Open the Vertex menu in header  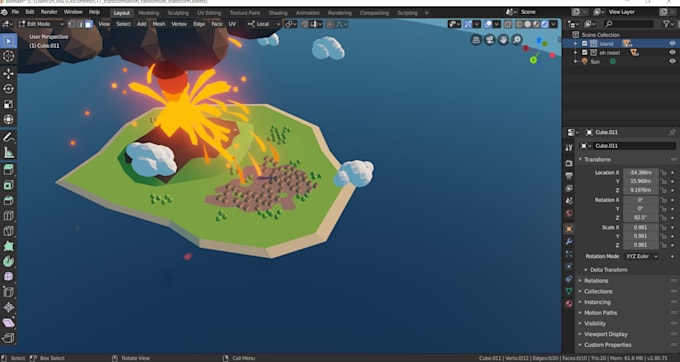[179, 24]
